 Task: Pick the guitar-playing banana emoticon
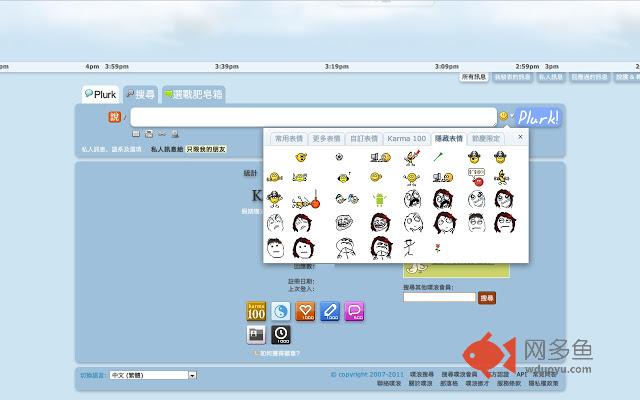pyautogui.click(x=412, y=157)
